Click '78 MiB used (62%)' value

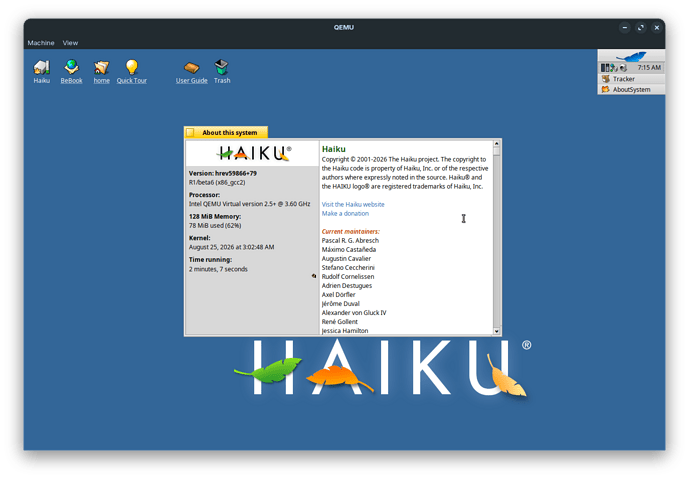pyautogui.click(x=215, y=225)
